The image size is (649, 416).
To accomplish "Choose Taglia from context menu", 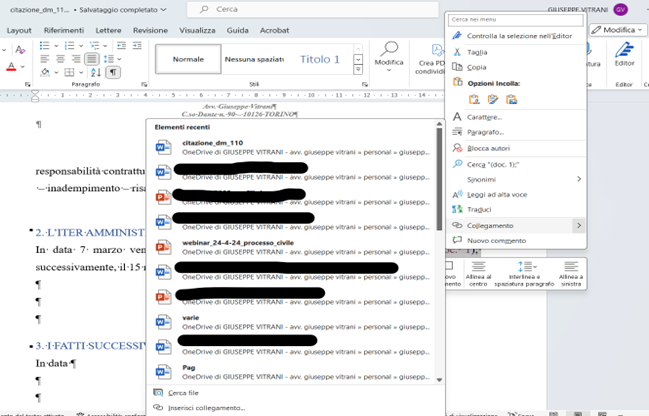I will pos(517,52).
